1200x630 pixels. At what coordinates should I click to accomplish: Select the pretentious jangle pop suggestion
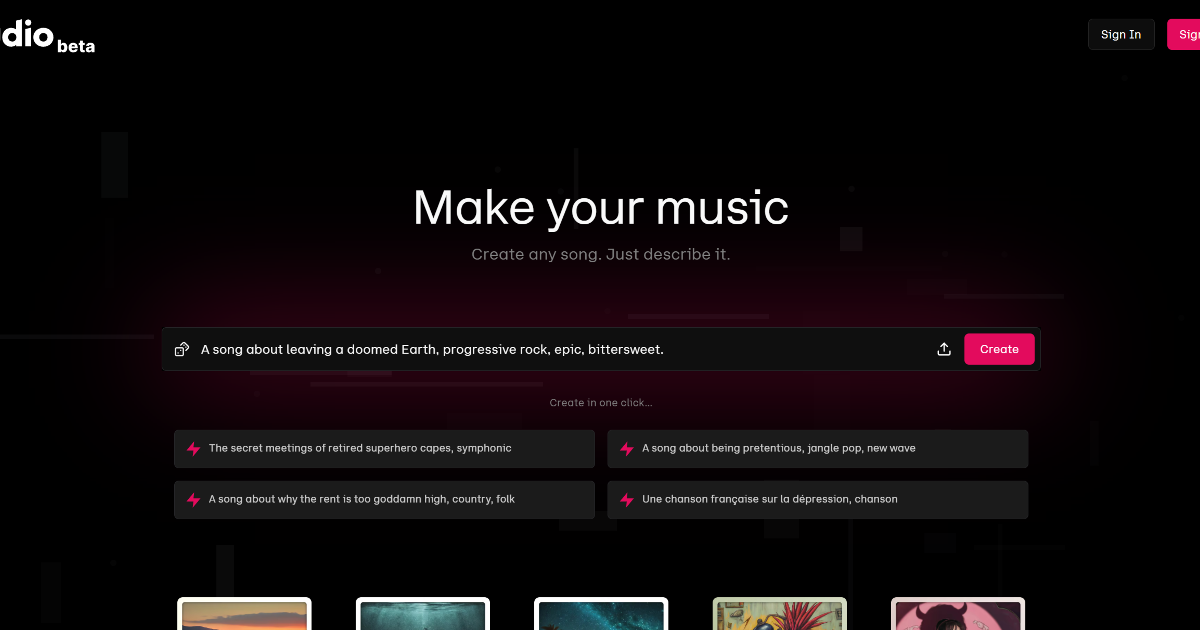[817, 448]
